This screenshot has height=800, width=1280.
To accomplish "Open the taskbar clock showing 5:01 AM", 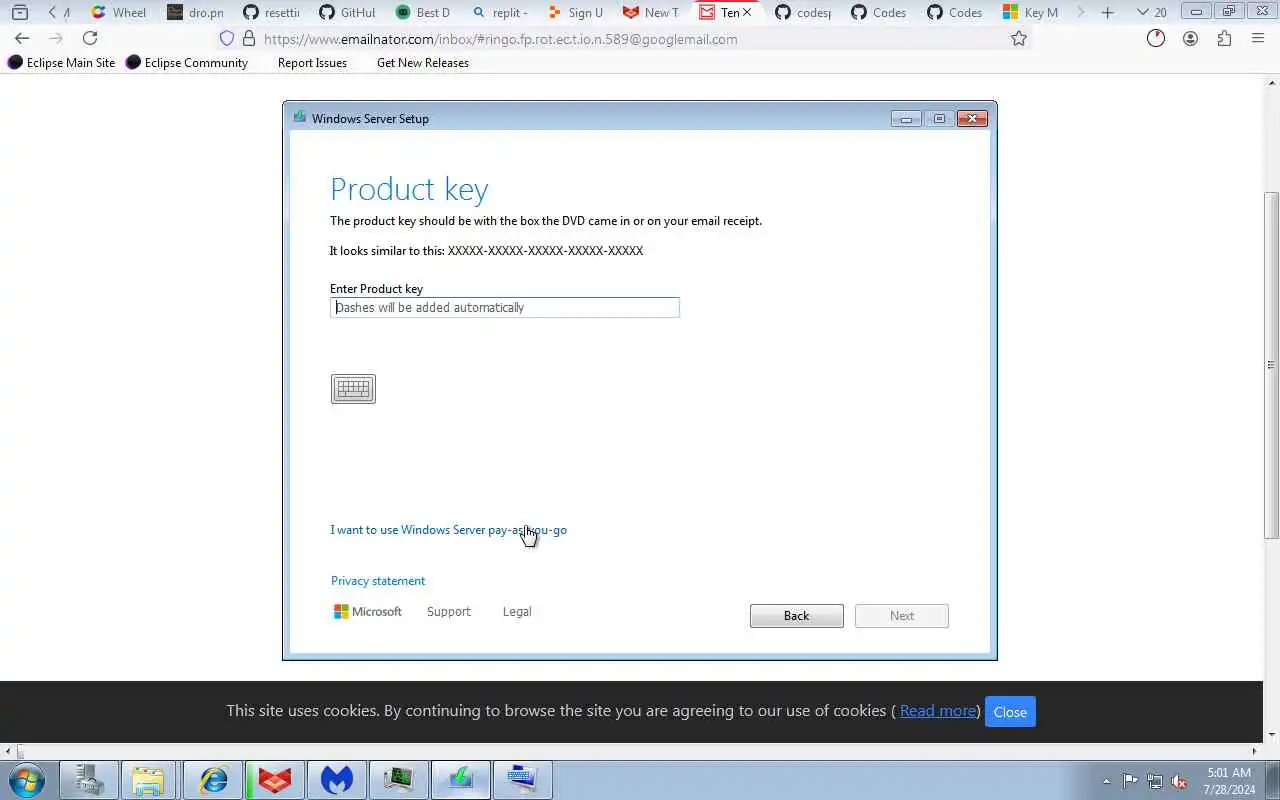I will 1229,781.
